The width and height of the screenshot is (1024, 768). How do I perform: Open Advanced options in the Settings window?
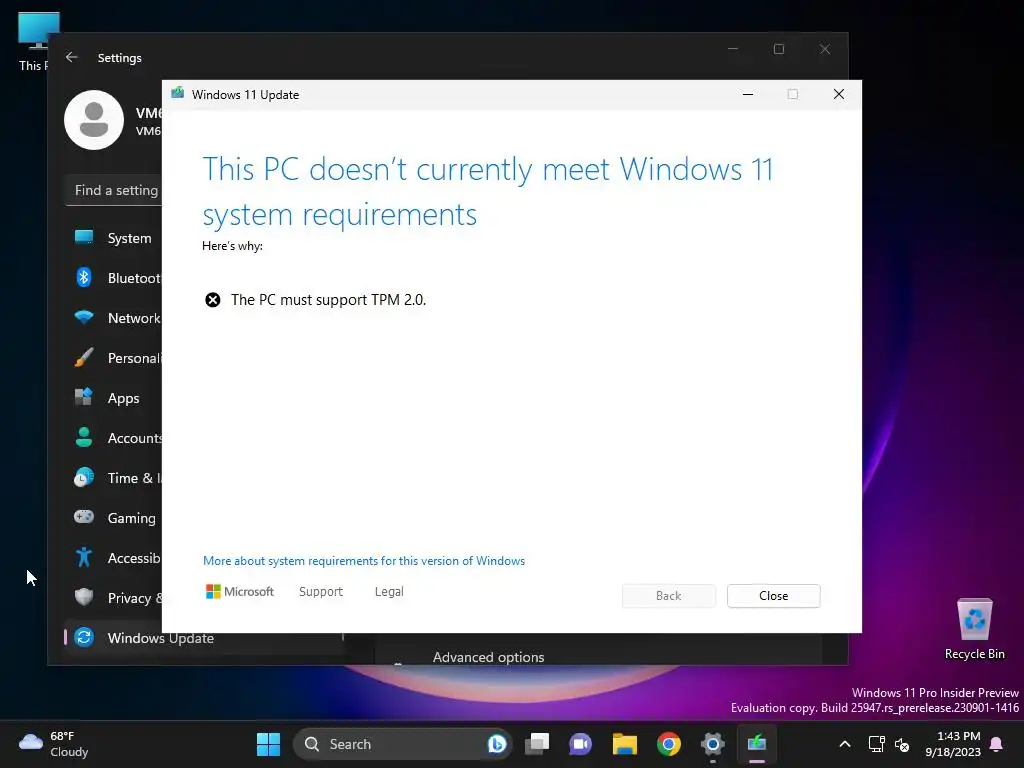(x=488, y=657)
